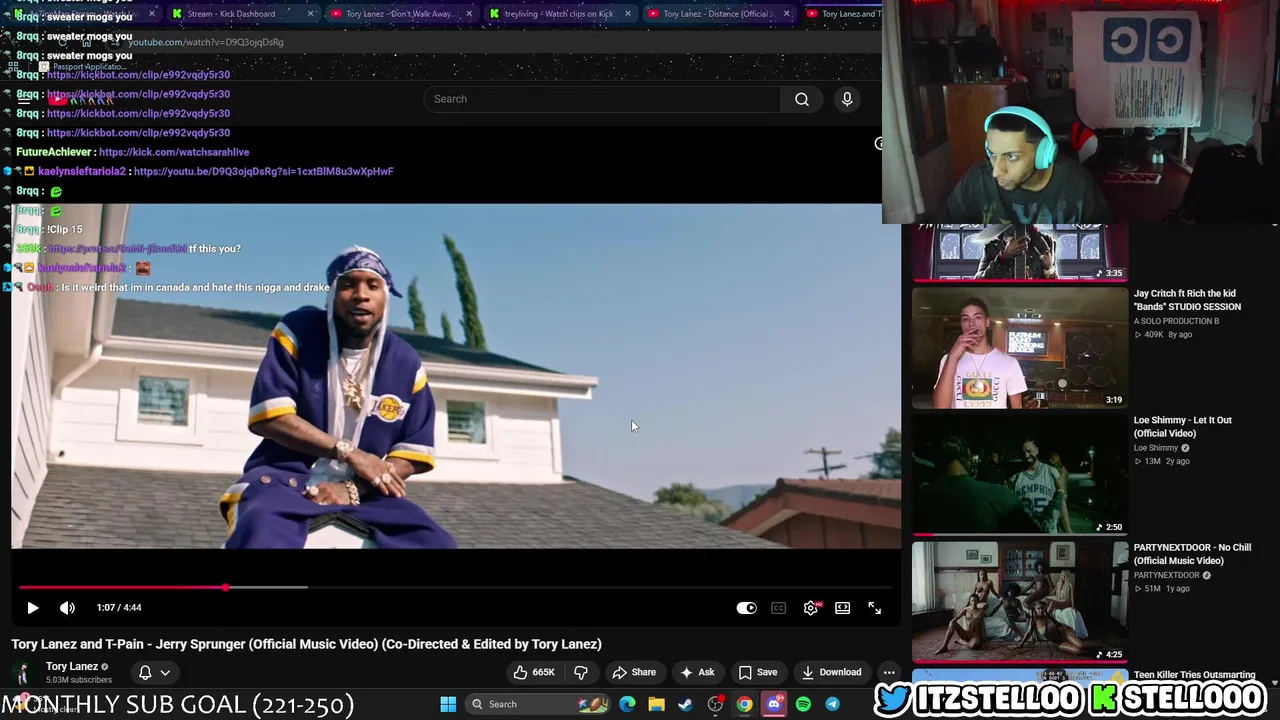Click the YouTube search field

603,99
